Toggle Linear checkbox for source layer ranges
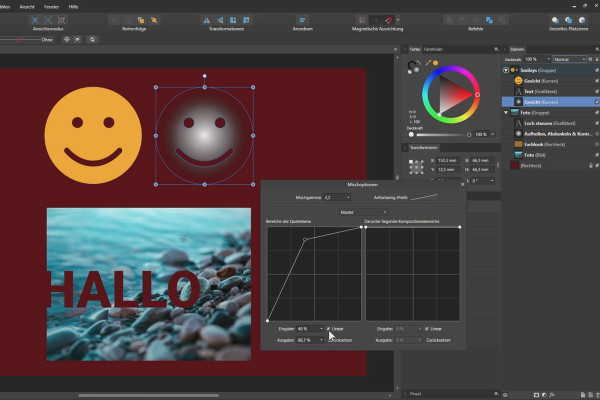This screenshot has height=400, width=600. click(328, 329)
